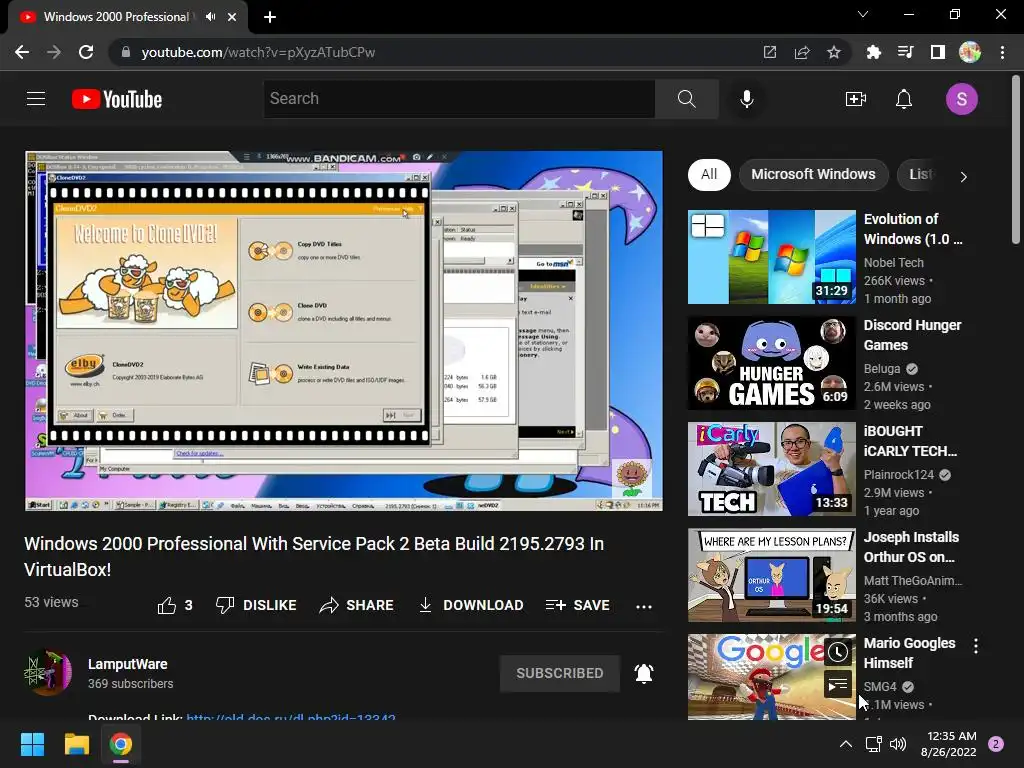1024x768 pixels.
Task: Open the notifications bell in header
Action: click(904, 99)
